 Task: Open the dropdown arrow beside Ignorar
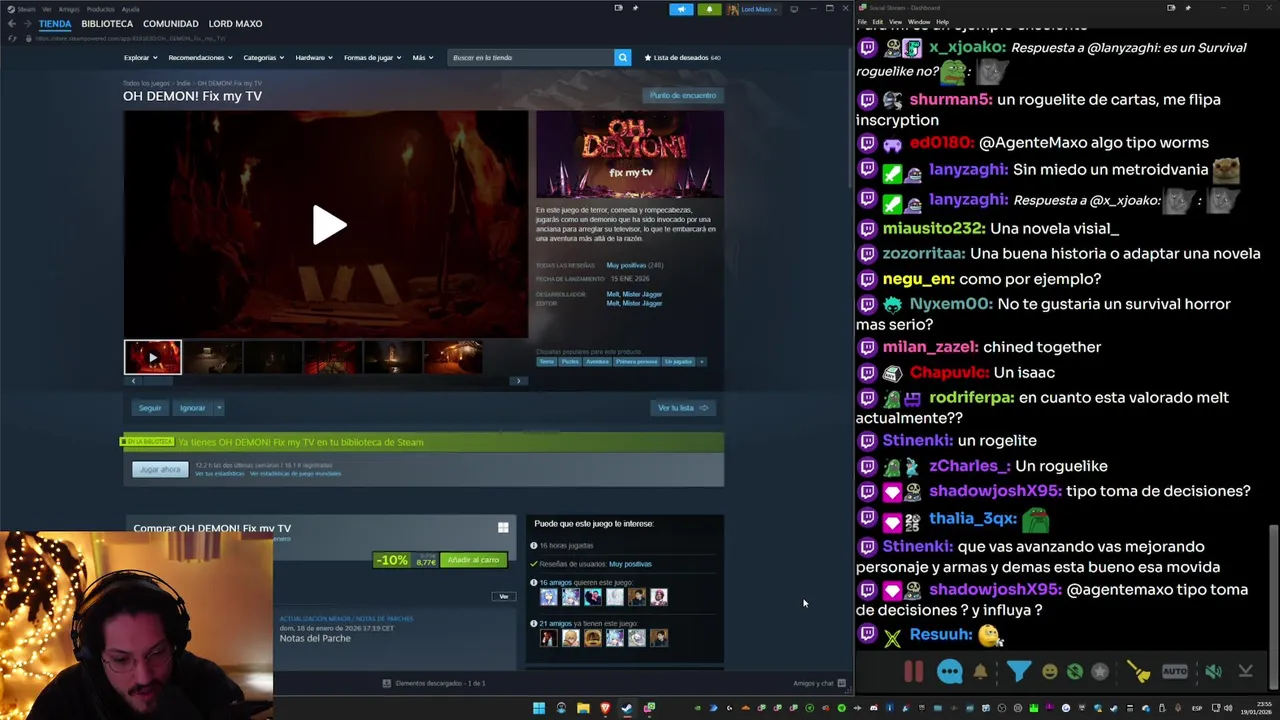pyautogui.click(x=219, y=407)
